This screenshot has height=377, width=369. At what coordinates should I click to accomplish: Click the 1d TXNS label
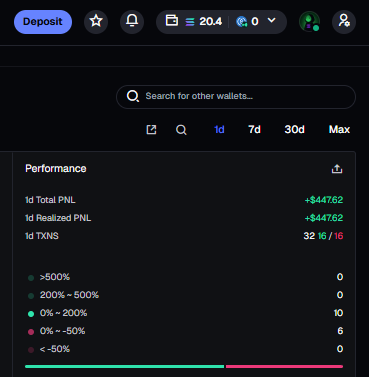(x=42, y=236)
